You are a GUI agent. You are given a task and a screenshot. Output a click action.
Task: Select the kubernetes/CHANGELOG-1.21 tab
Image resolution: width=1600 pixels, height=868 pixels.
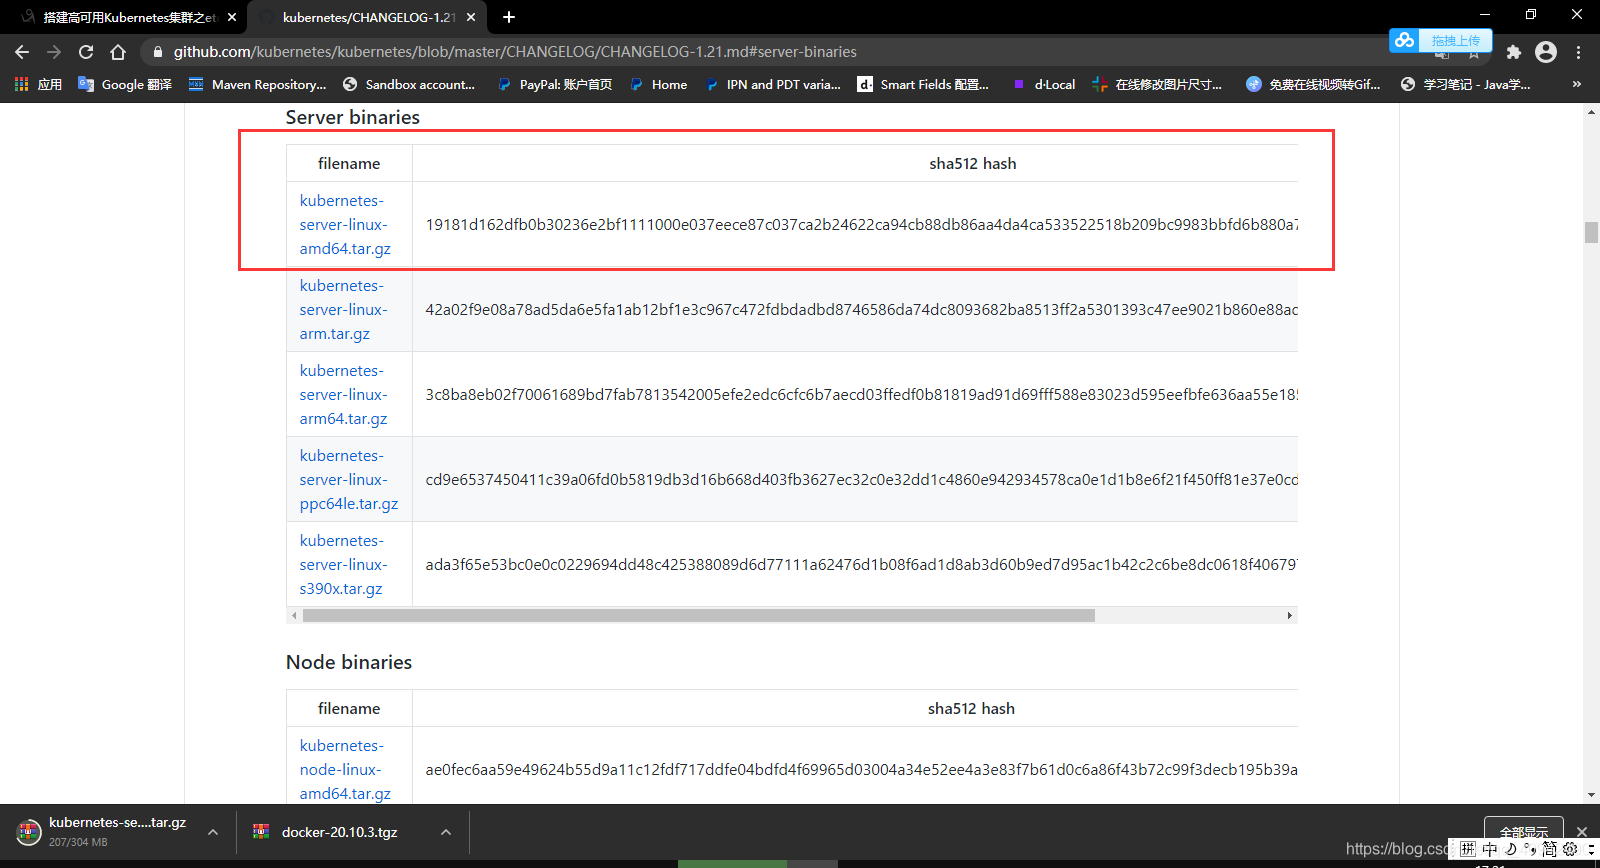[367, 17]
